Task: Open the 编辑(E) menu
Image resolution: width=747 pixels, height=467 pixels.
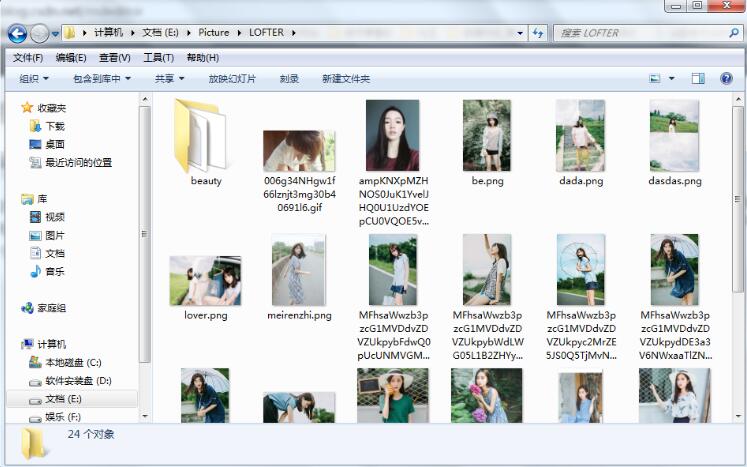Action: pyautogui.click(x=71, y=58)
